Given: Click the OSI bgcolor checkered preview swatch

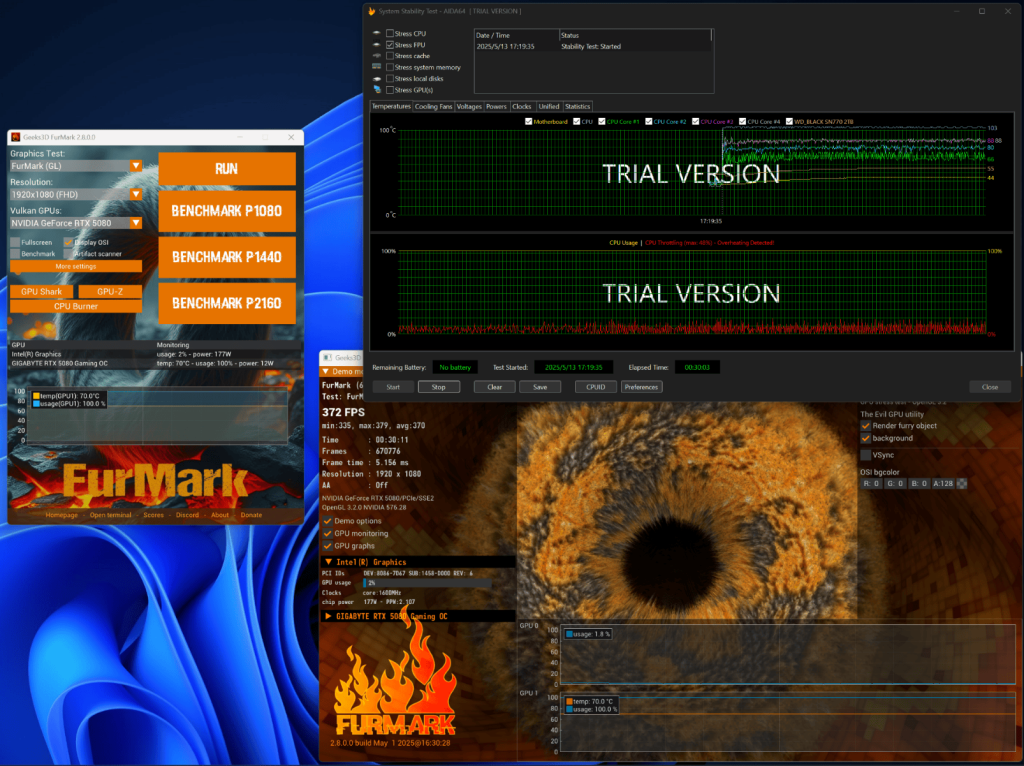Looking at the screenshot, I should [962, 484].
